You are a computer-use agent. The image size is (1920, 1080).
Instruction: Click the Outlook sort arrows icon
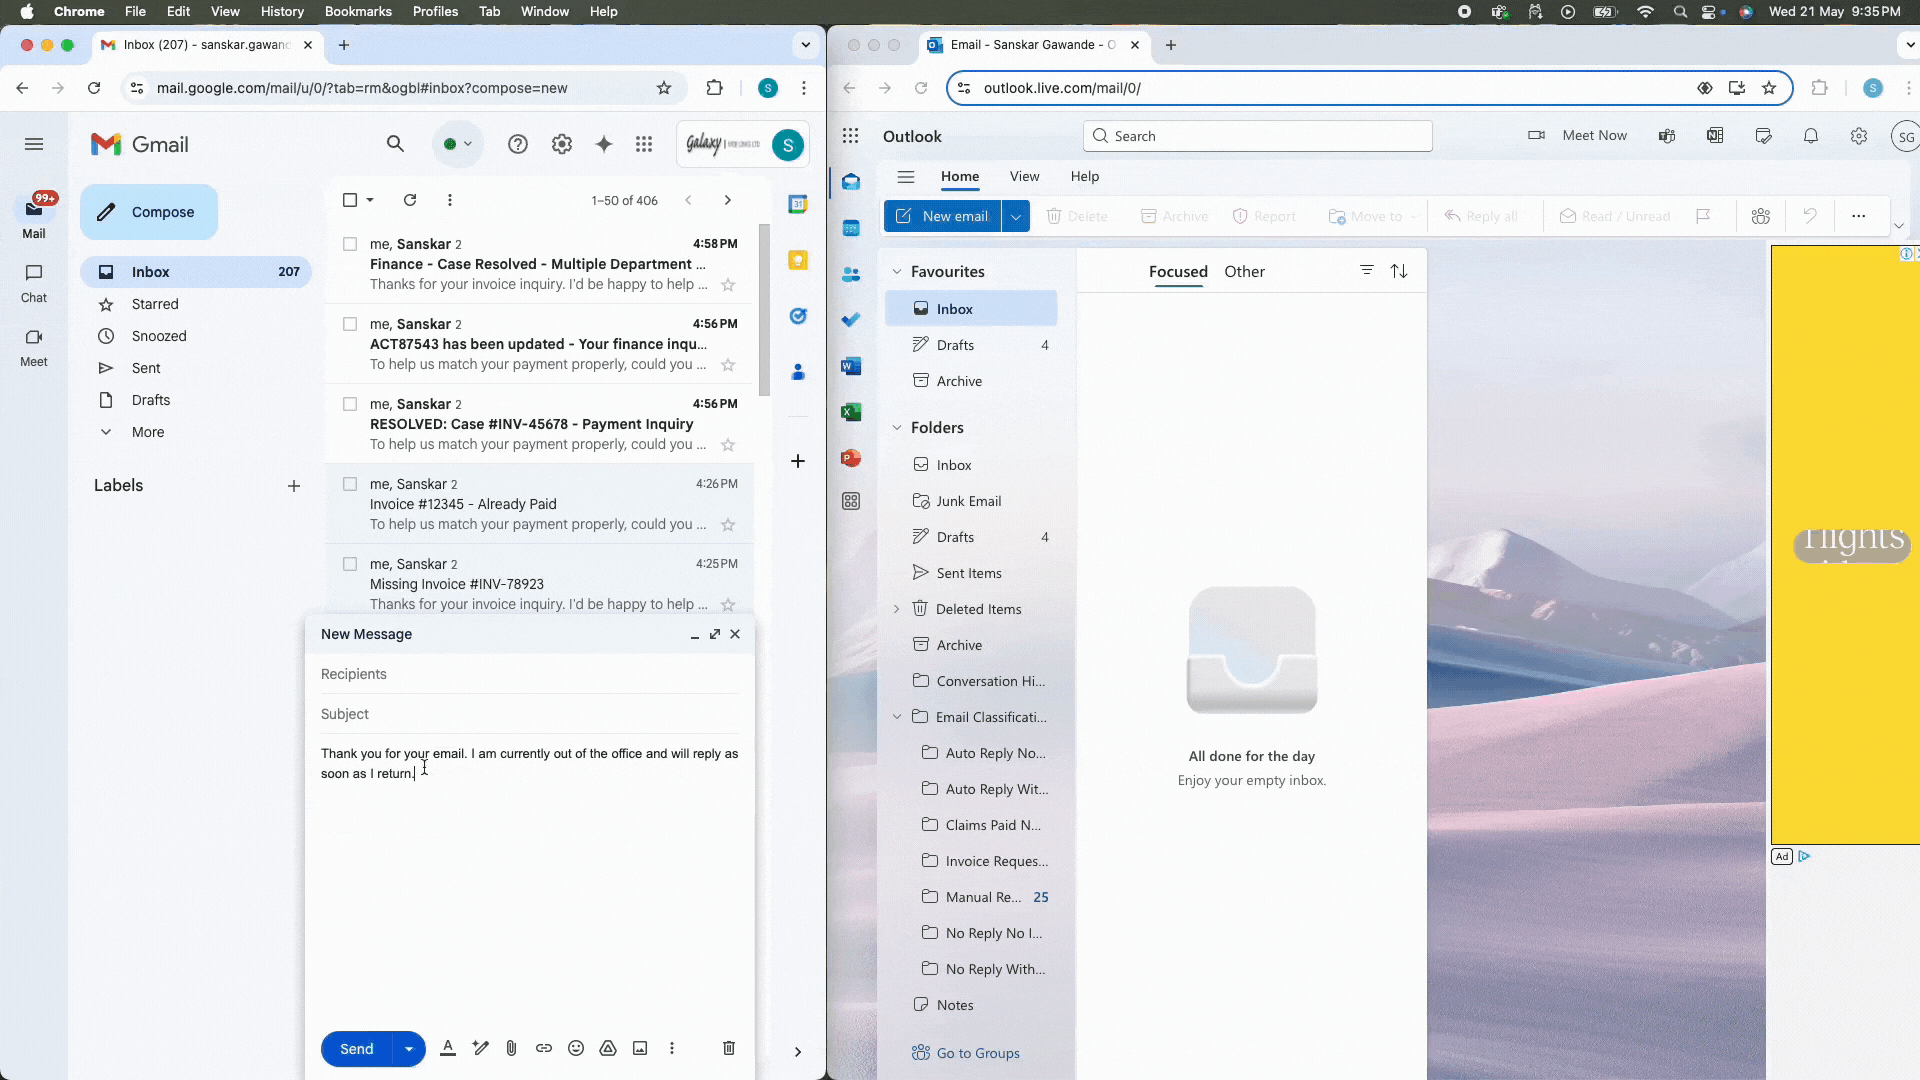tap(1399, 271)
